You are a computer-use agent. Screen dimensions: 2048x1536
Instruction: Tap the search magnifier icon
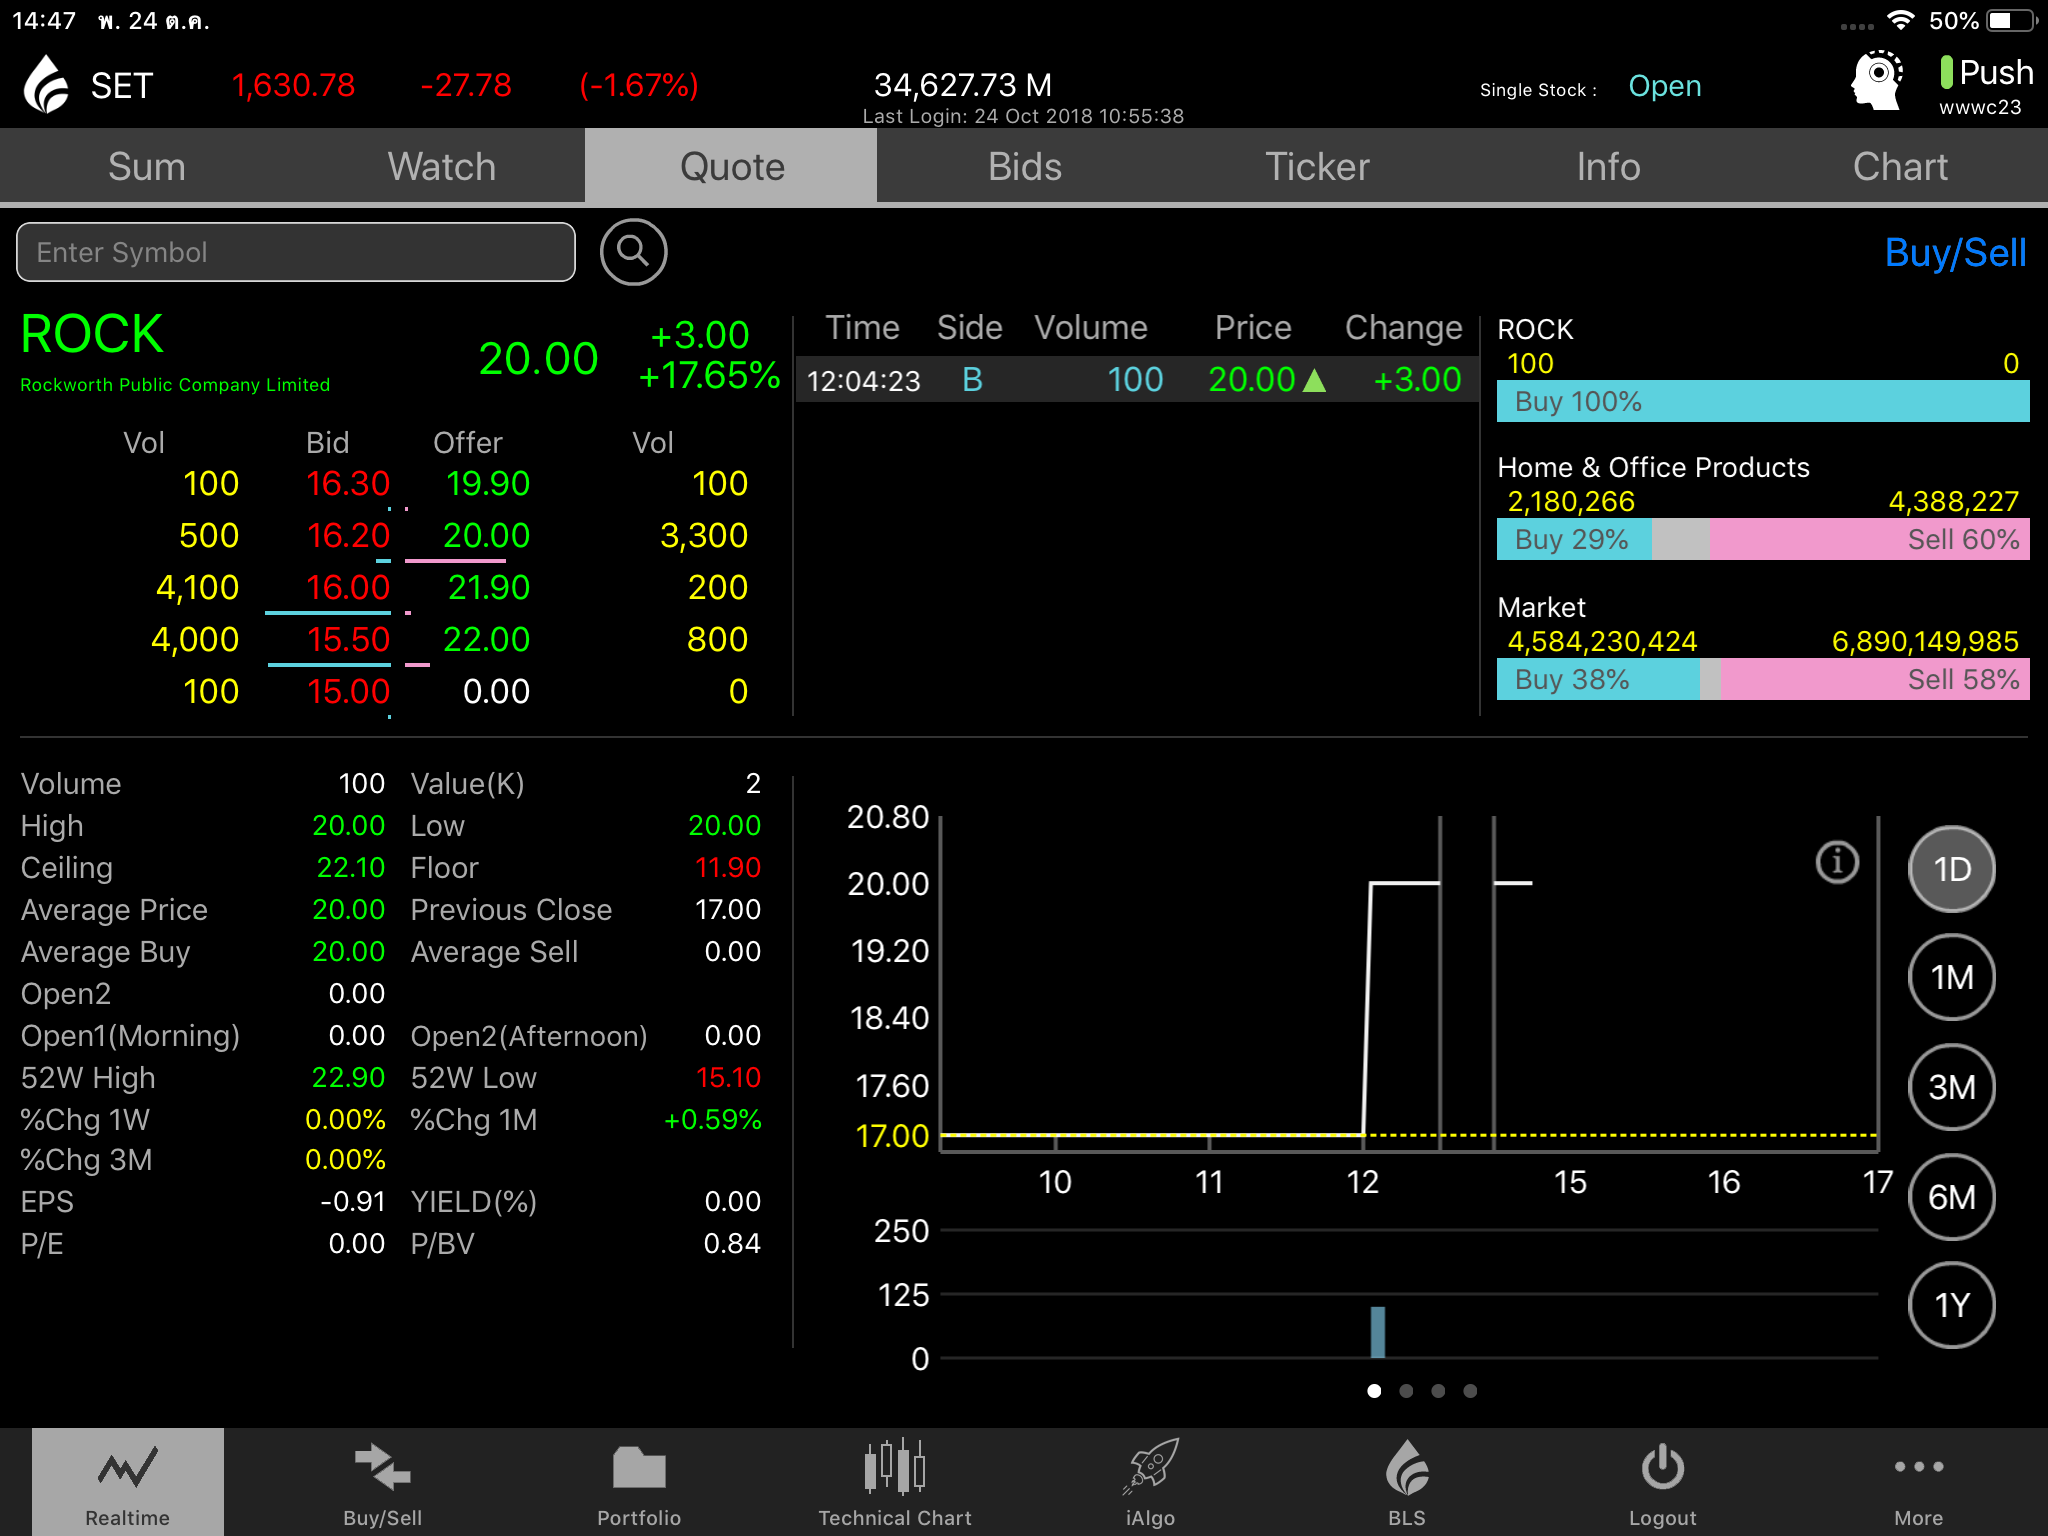[633, 252]
